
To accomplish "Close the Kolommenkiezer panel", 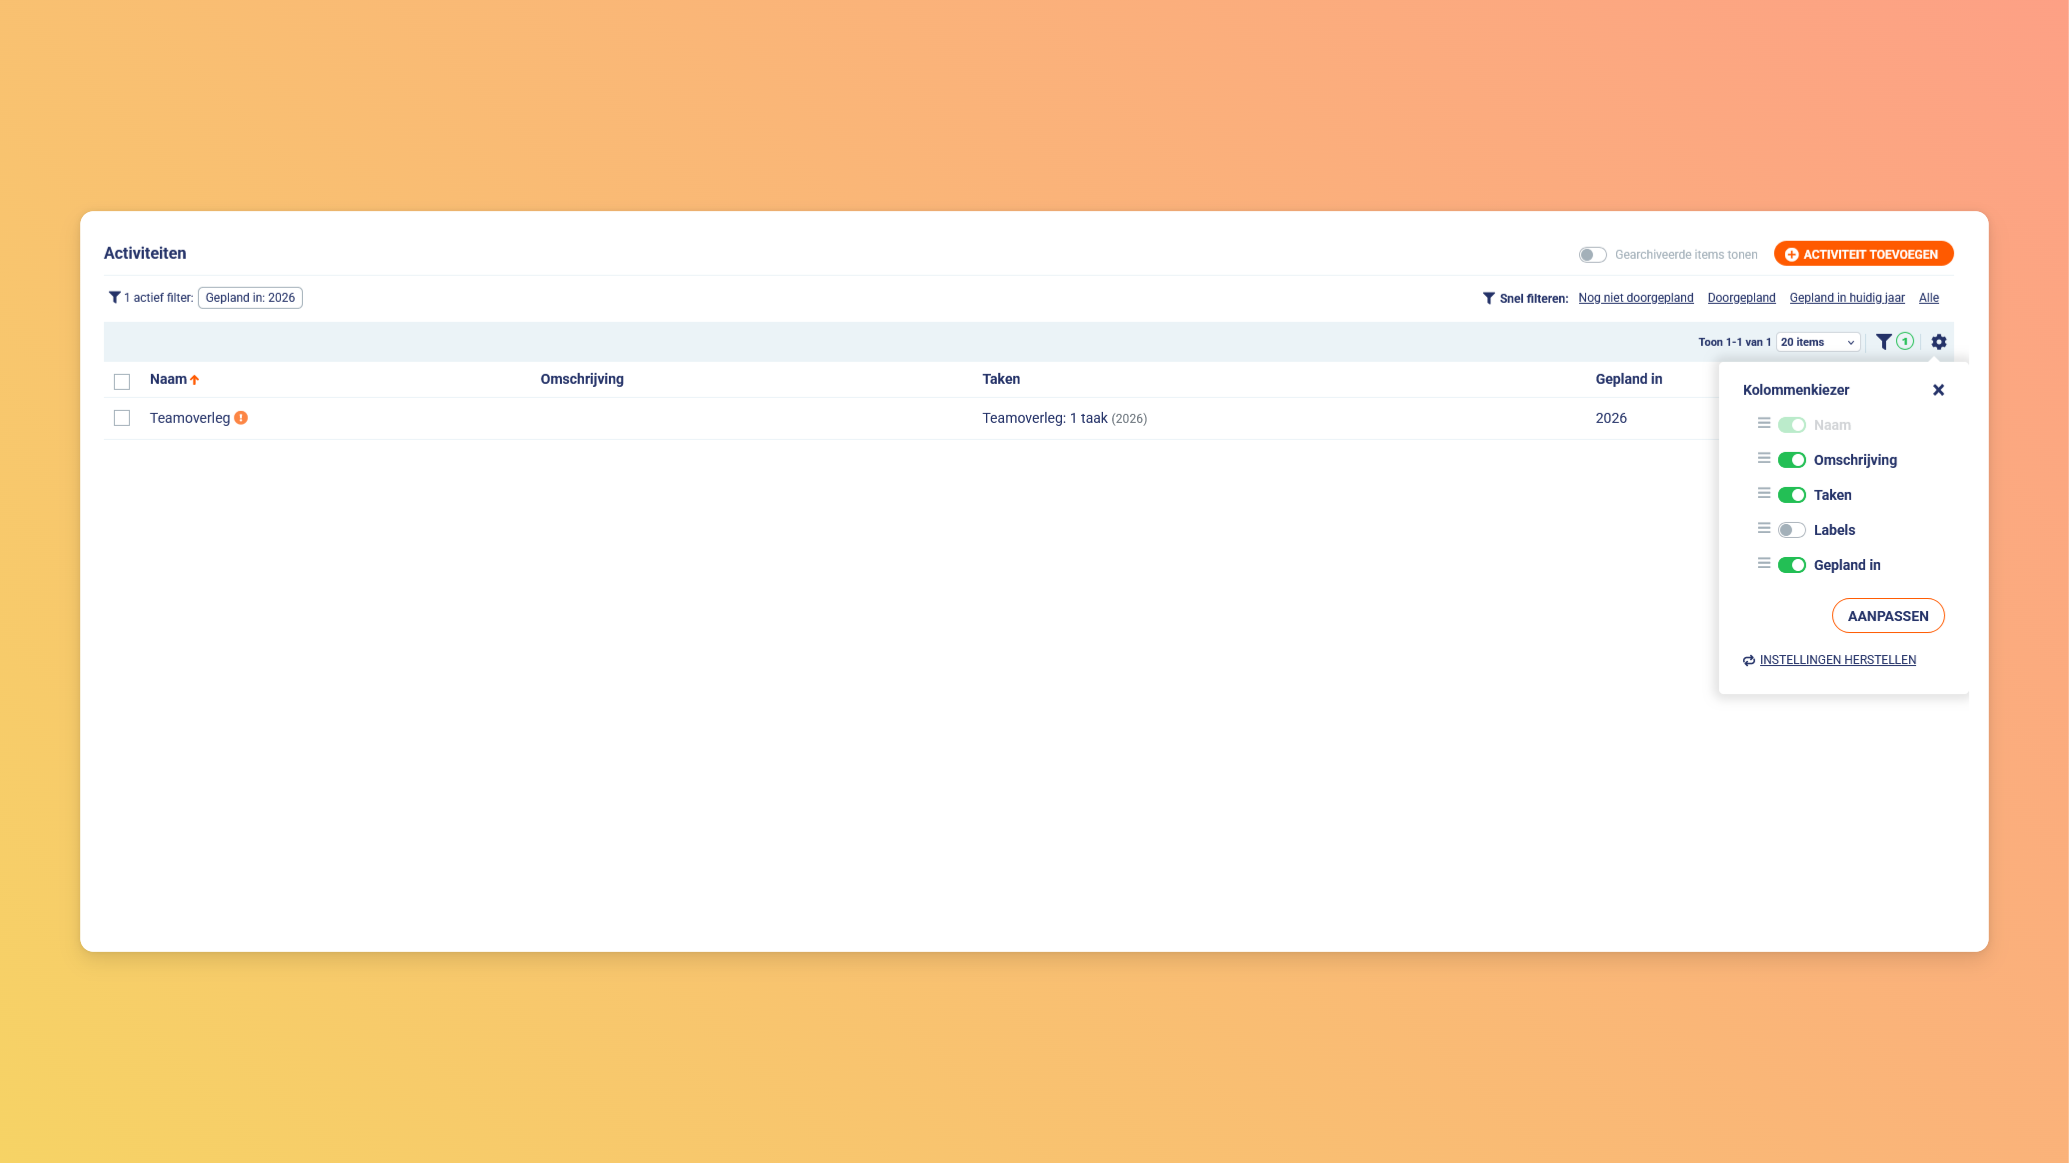I will point(1938,390).
